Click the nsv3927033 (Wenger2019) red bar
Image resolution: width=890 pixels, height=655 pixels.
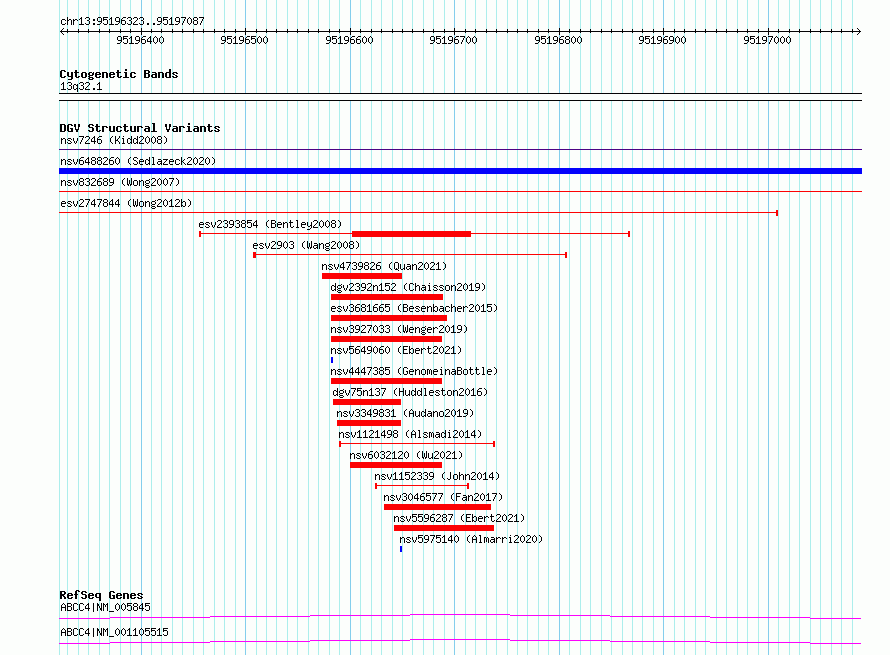pos(387,339)
